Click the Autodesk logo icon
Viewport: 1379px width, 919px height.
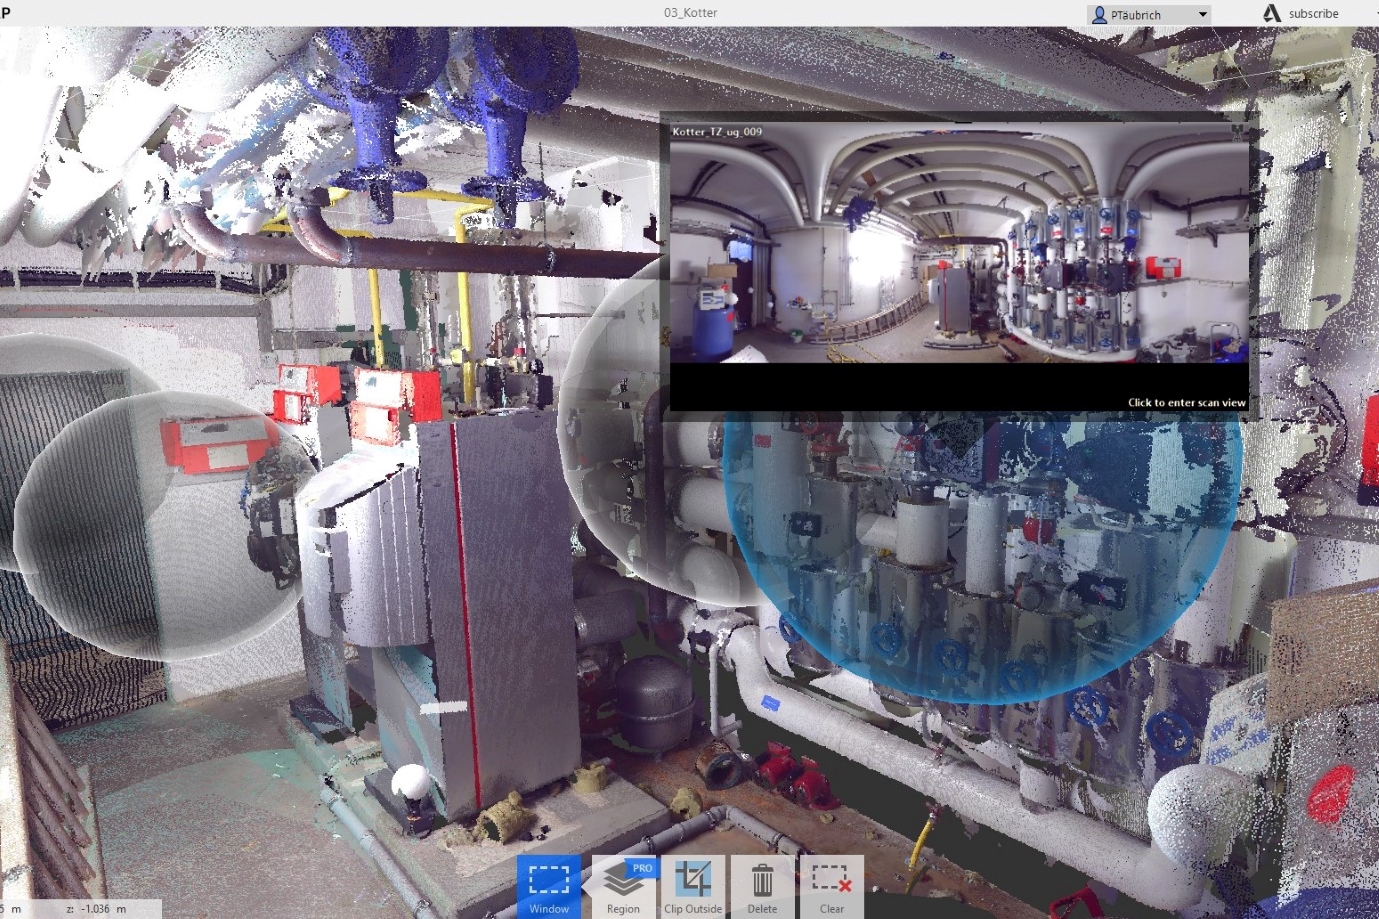click(x=1271, y=13)
